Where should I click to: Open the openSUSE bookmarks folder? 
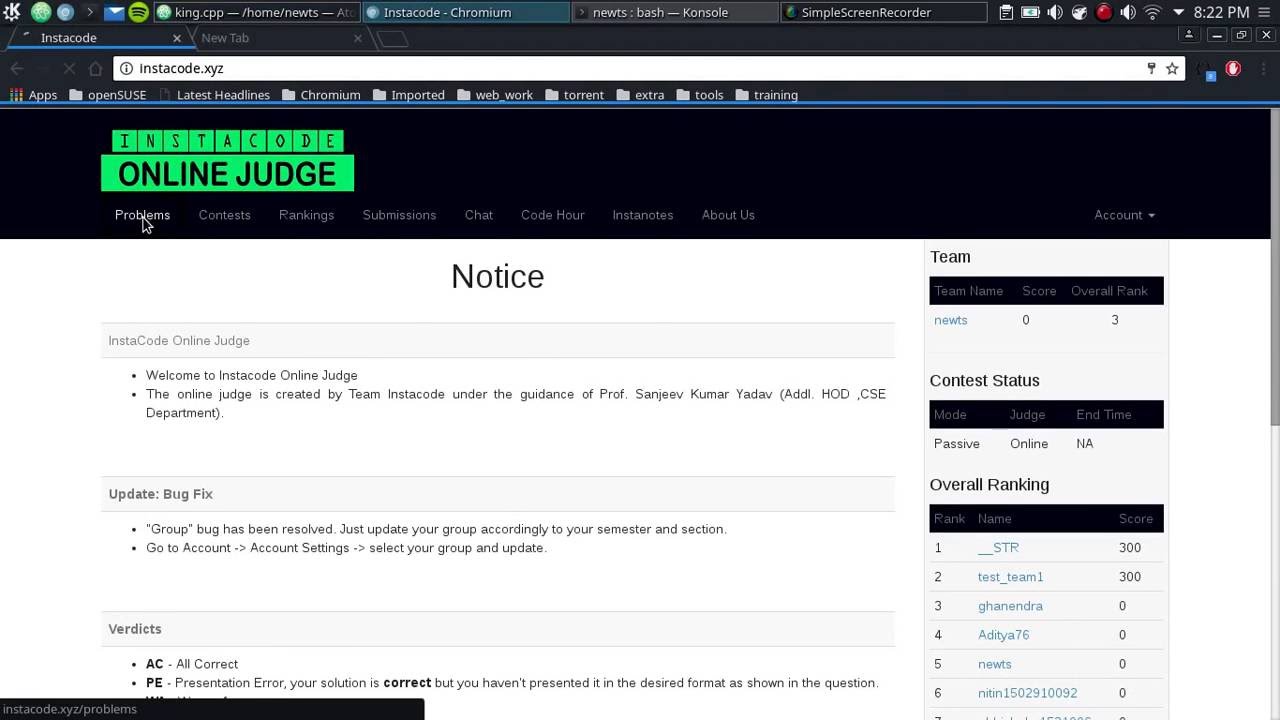click(x=106, y=95)
